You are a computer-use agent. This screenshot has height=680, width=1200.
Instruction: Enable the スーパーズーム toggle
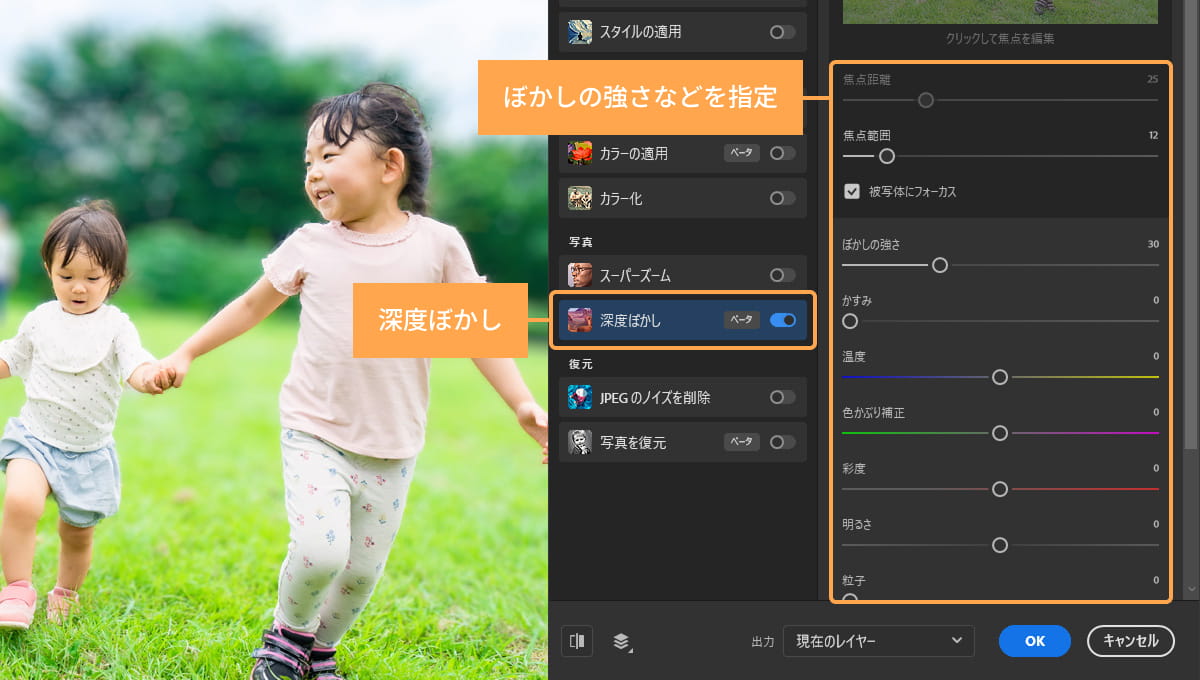point(783,273)
